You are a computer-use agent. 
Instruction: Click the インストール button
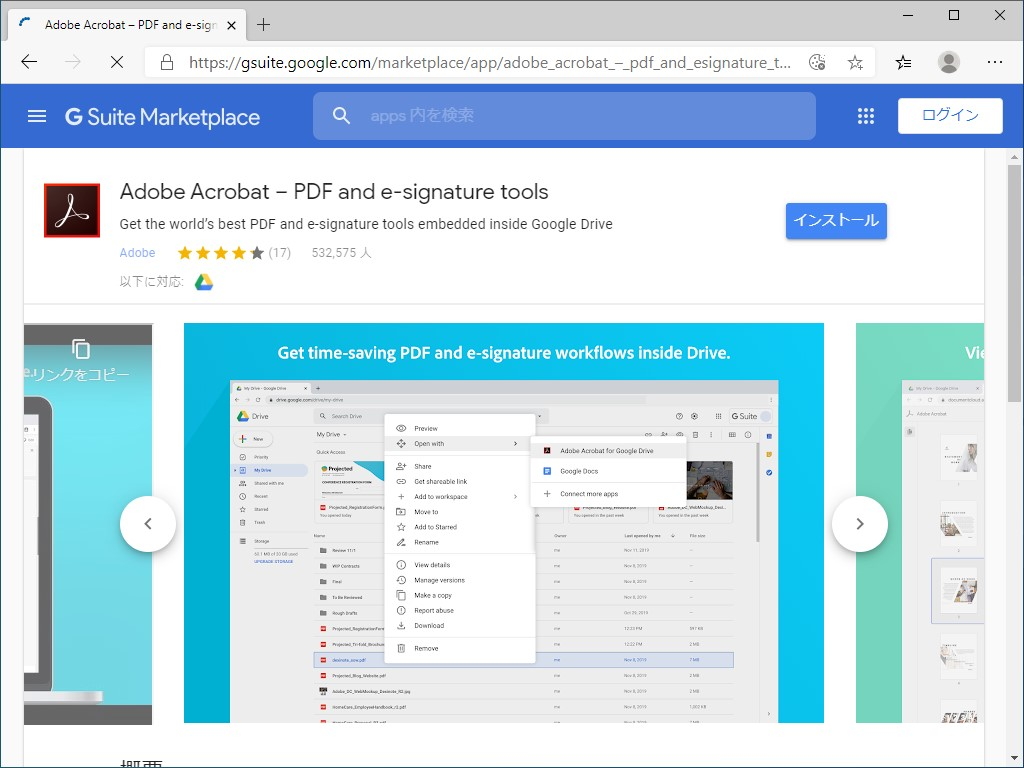836,221
